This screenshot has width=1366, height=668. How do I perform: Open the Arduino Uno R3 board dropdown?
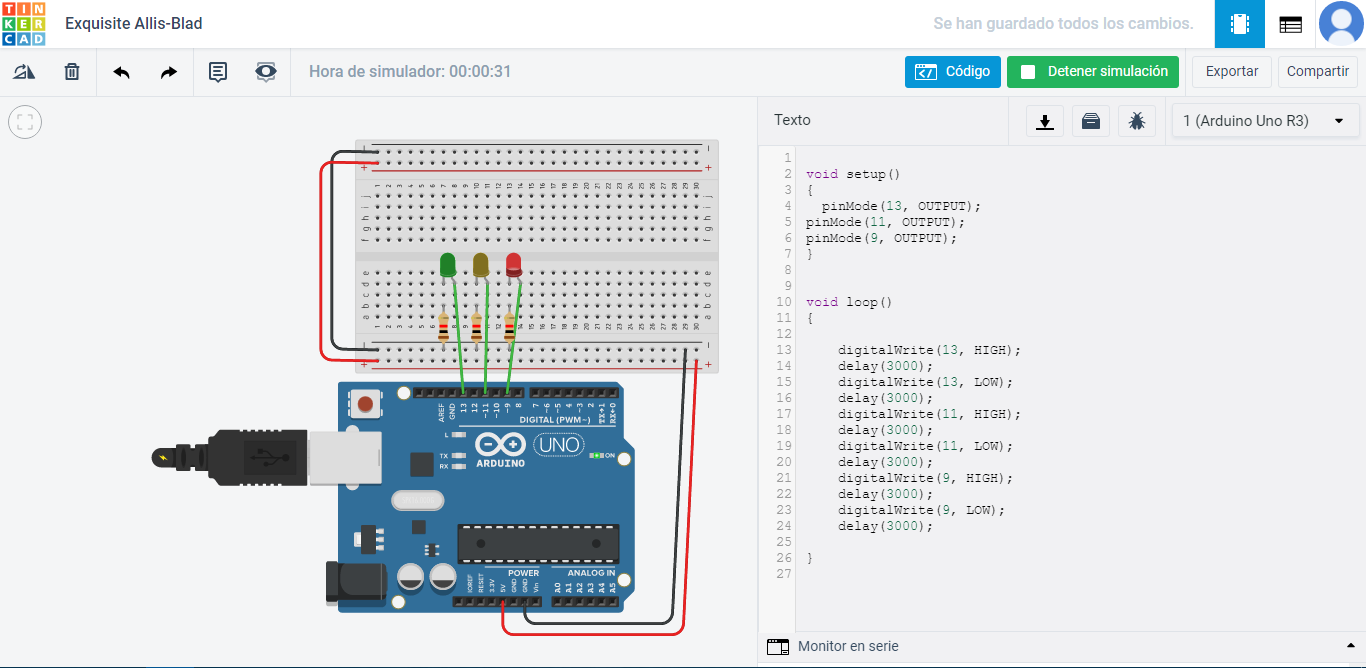[1264, 121]
